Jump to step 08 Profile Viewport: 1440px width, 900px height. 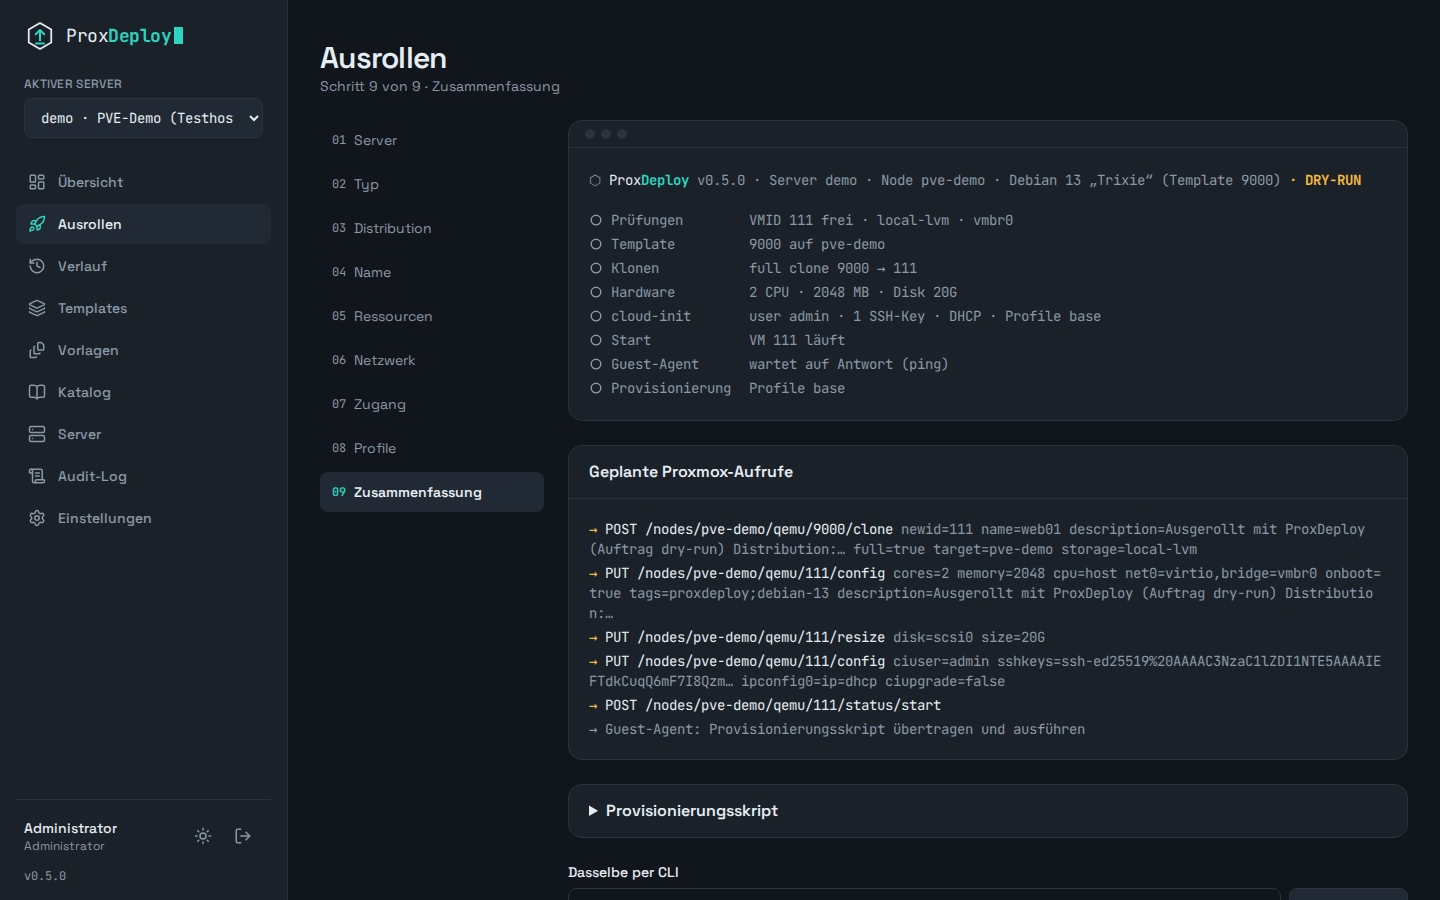(x=432, y=448)
